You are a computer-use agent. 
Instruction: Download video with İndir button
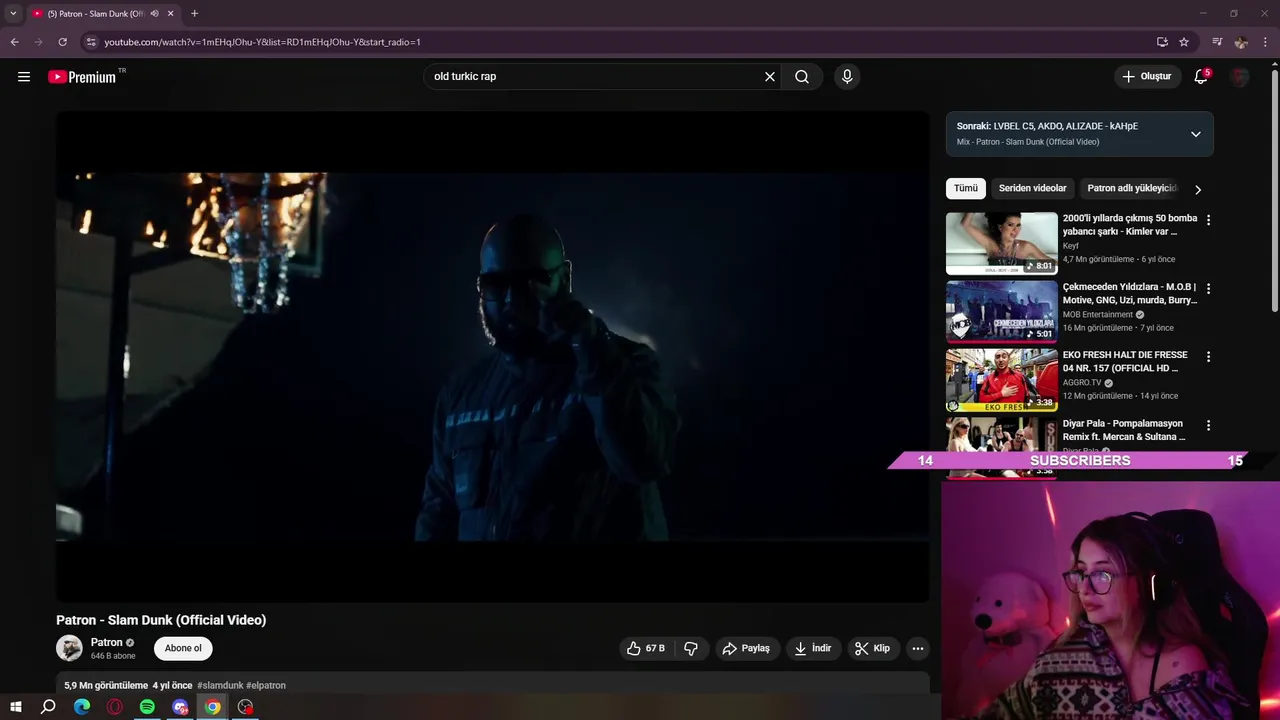click(x=813, y=648)
